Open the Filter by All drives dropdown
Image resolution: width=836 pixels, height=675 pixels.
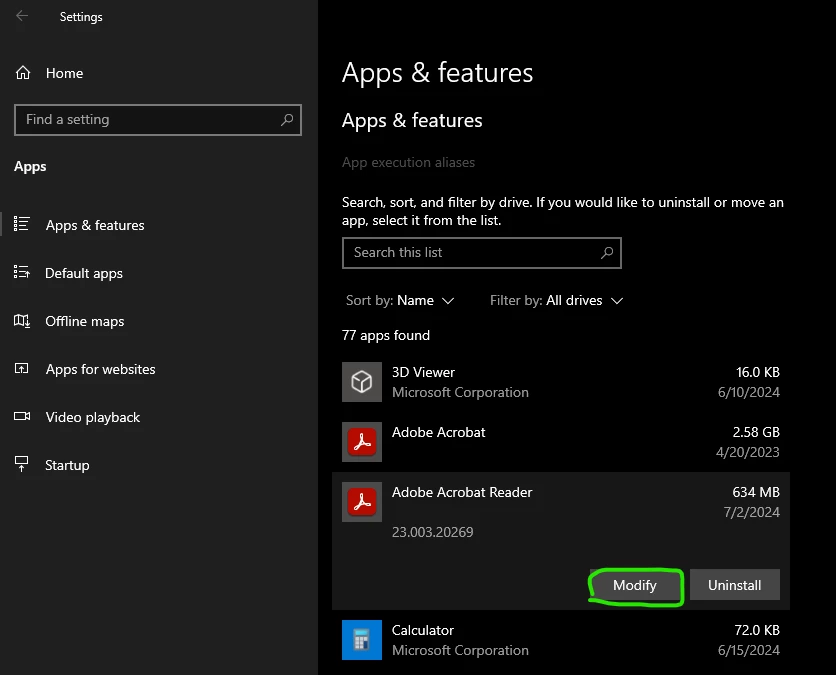coord(556,300)
